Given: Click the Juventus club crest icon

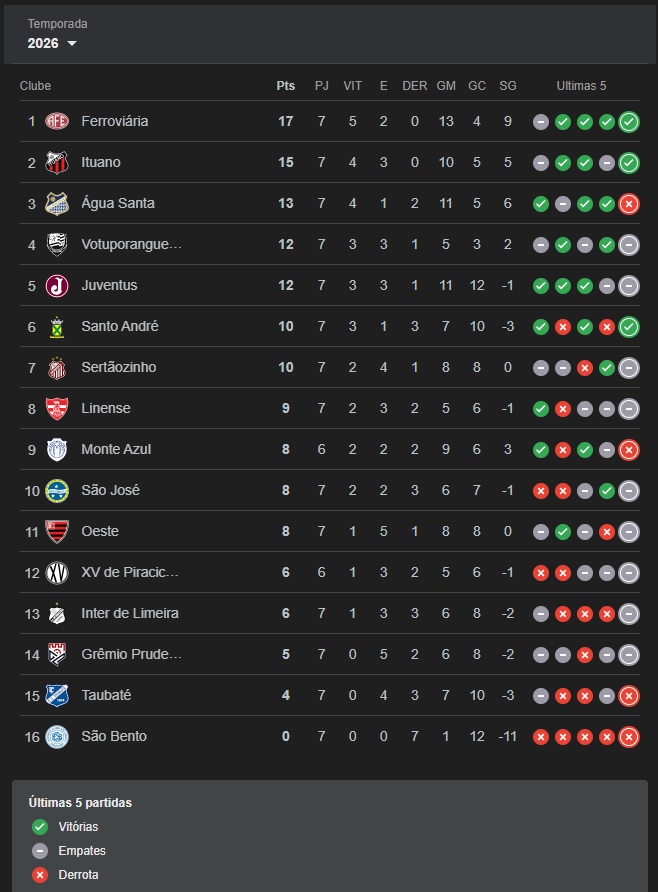Looking at the screenshot, I should [x=57, y=286].
